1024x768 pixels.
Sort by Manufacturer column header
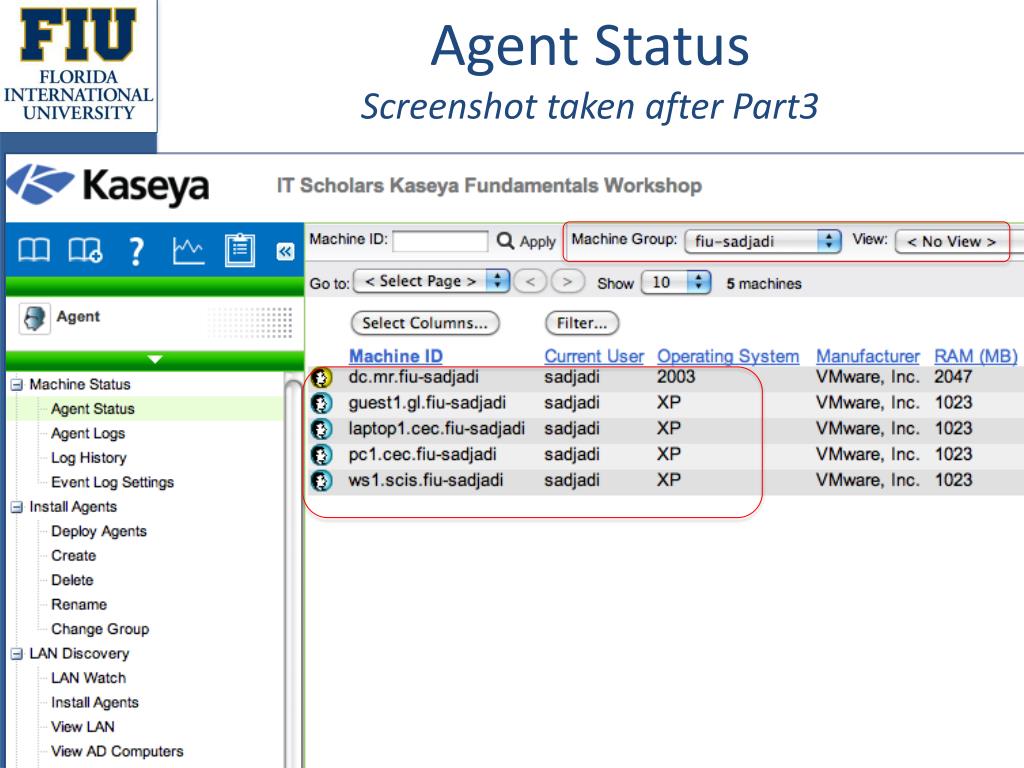pos(868,357)
